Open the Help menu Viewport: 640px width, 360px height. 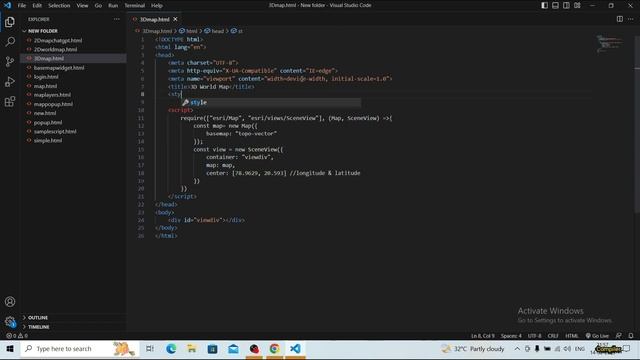157,5
